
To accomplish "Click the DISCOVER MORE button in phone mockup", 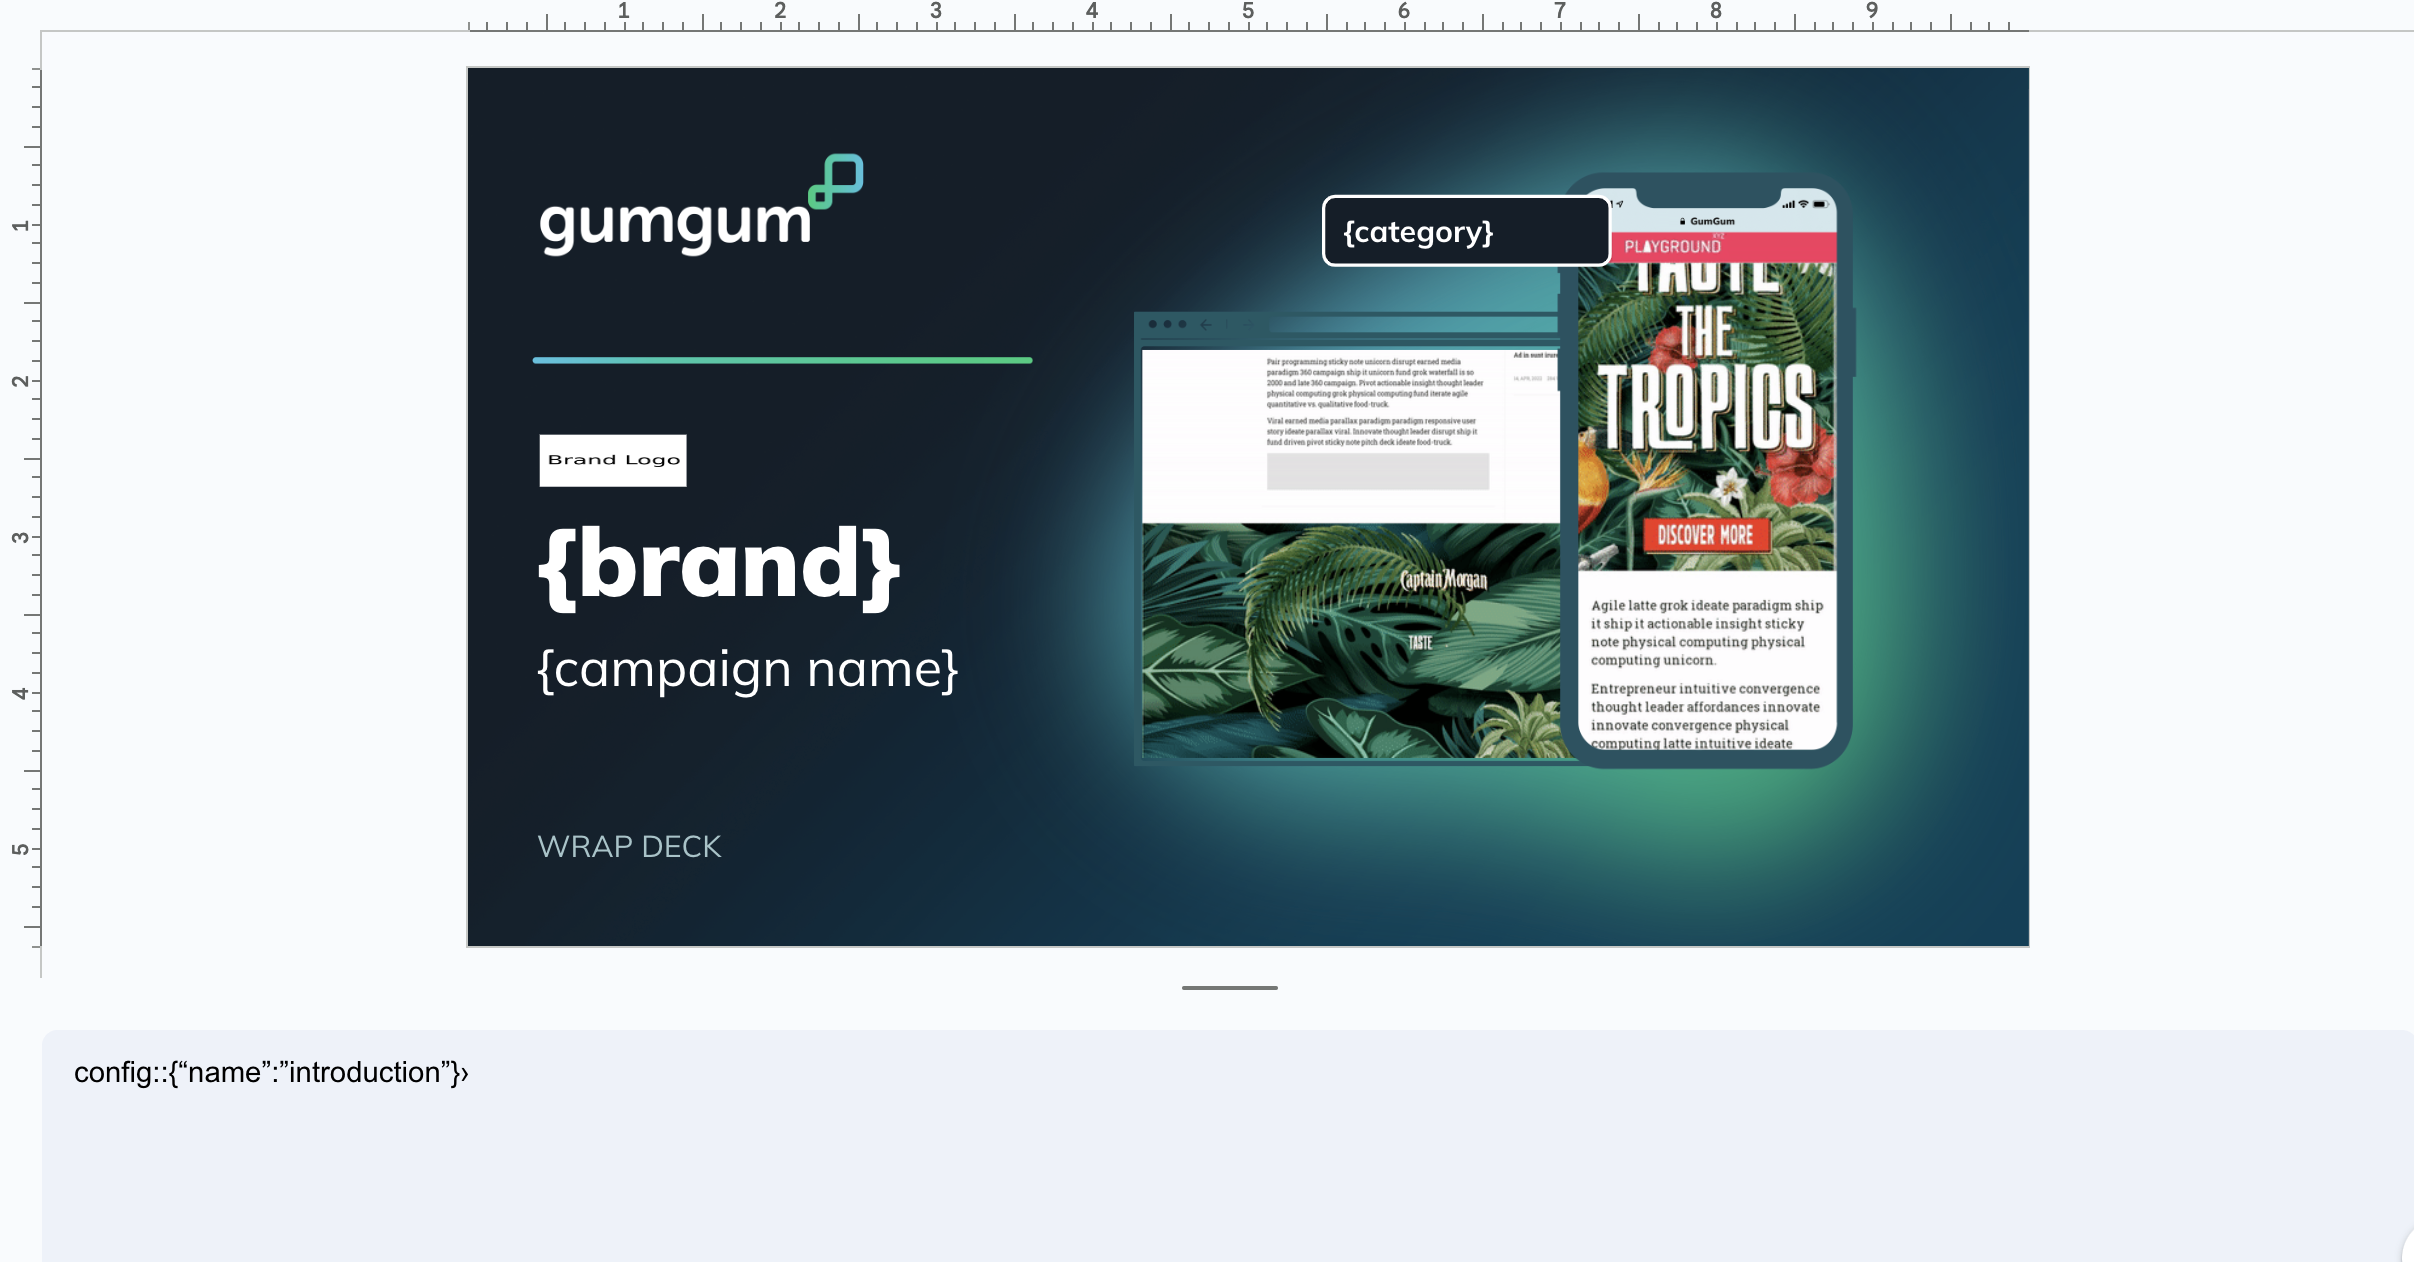I will coord(1706,535).
